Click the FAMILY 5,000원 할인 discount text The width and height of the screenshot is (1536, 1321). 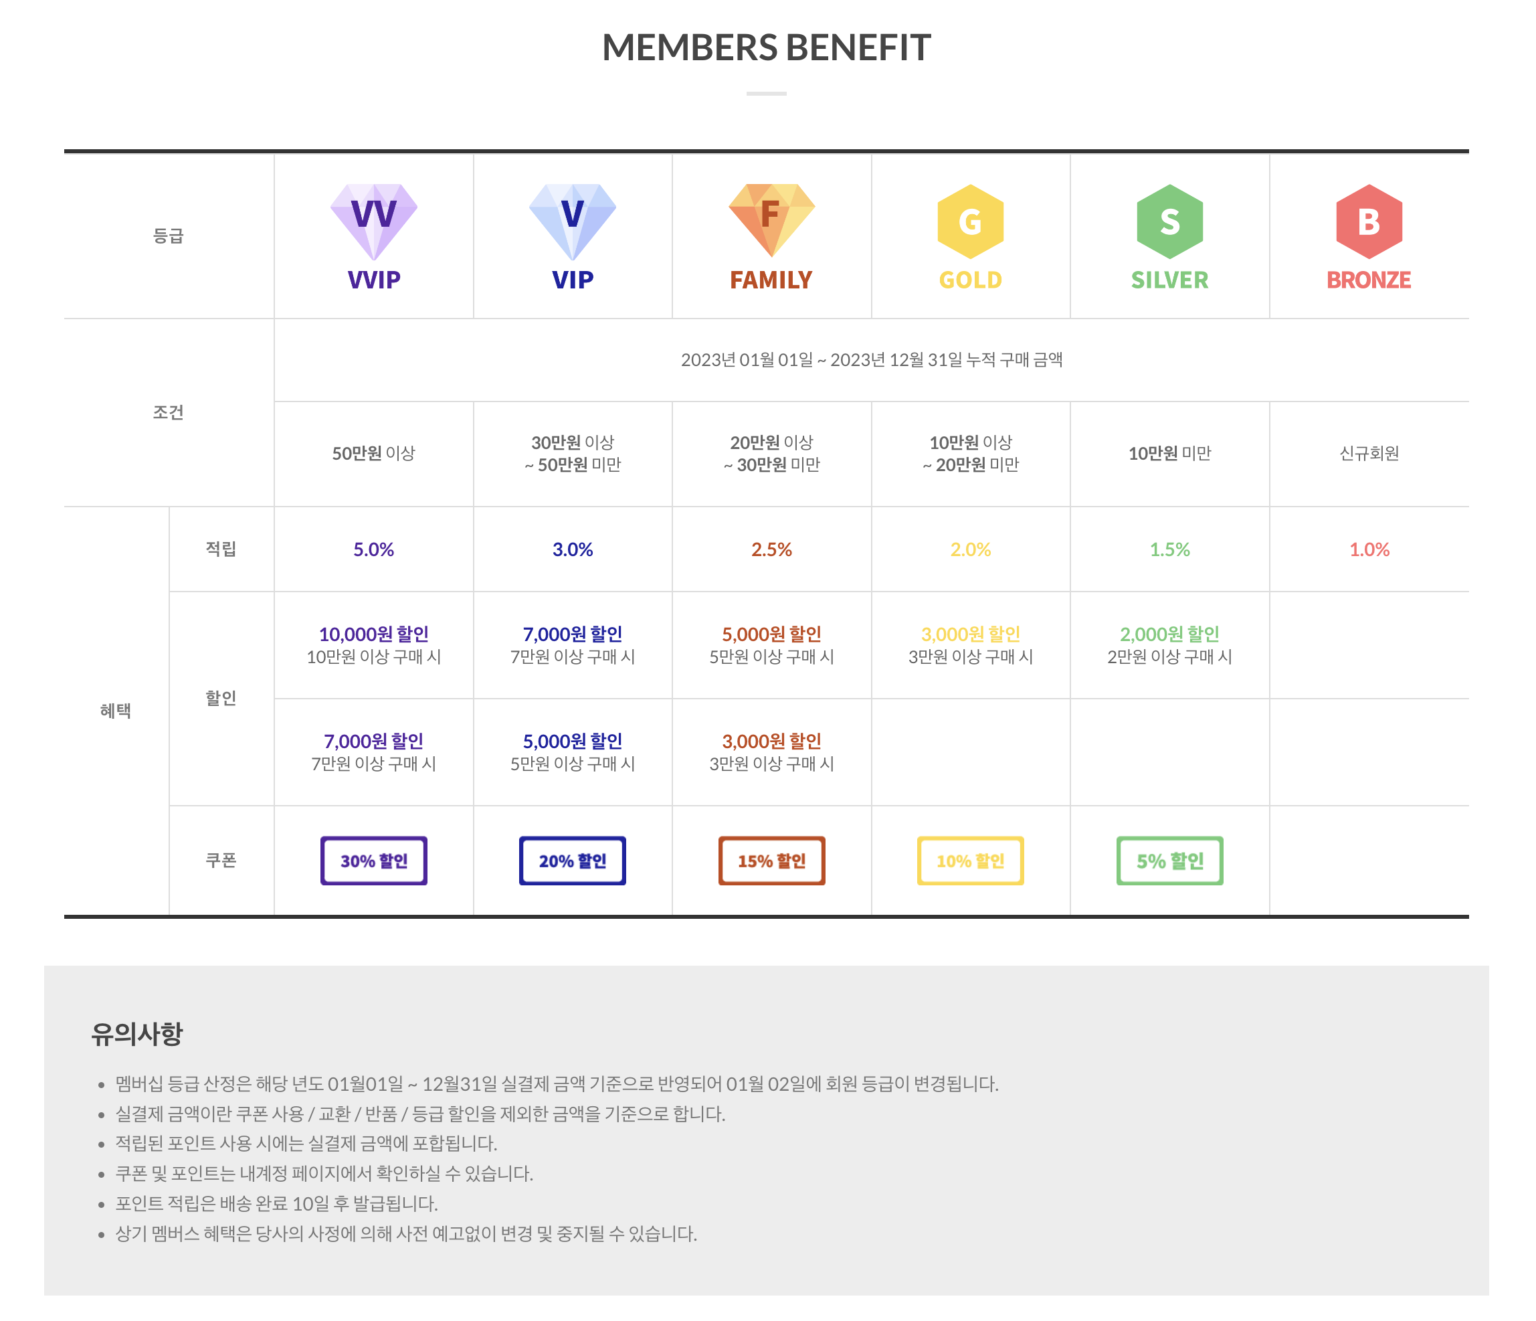[771, 634]
